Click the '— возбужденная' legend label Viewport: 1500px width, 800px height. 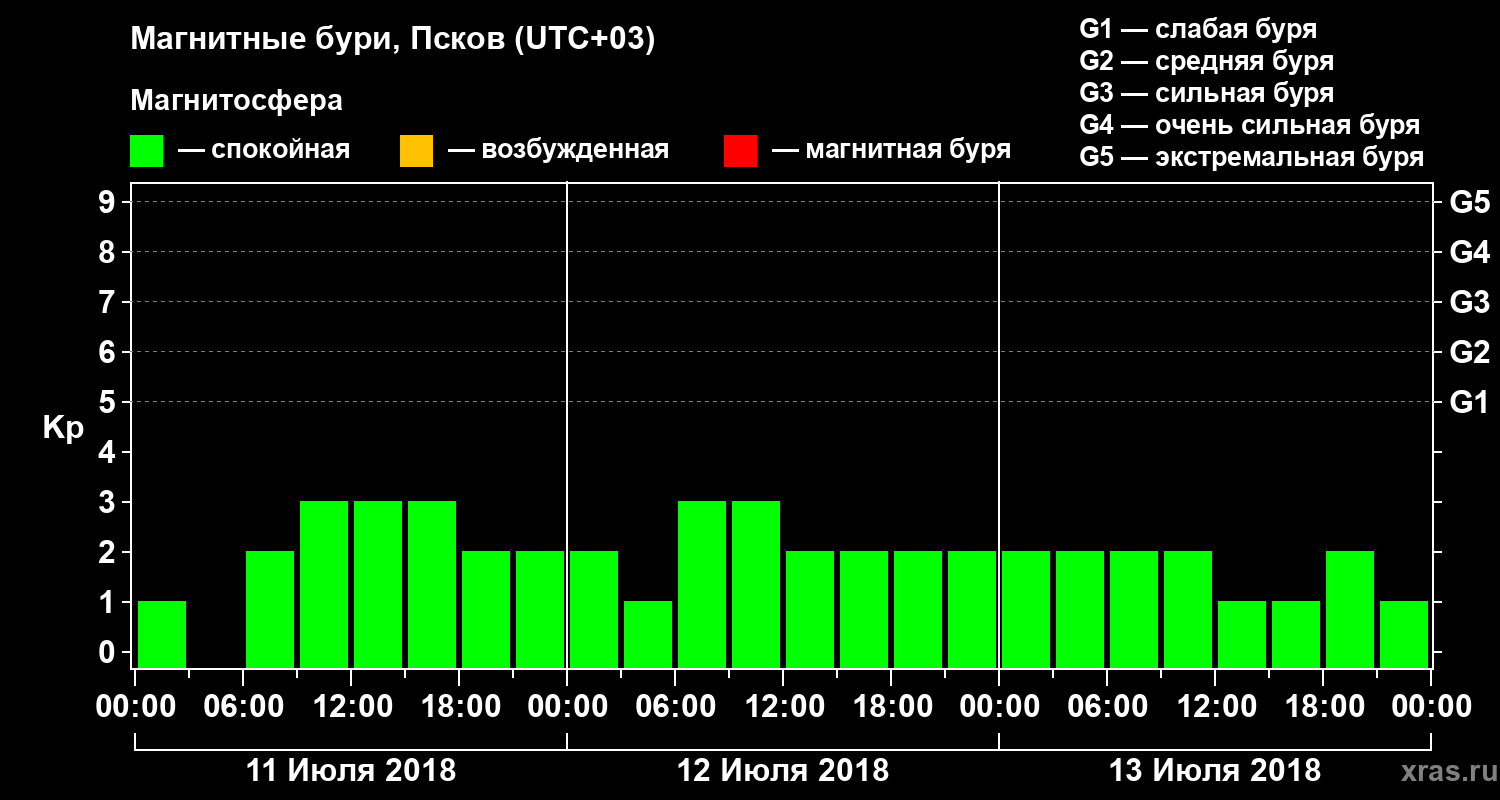tap(558, 150)
